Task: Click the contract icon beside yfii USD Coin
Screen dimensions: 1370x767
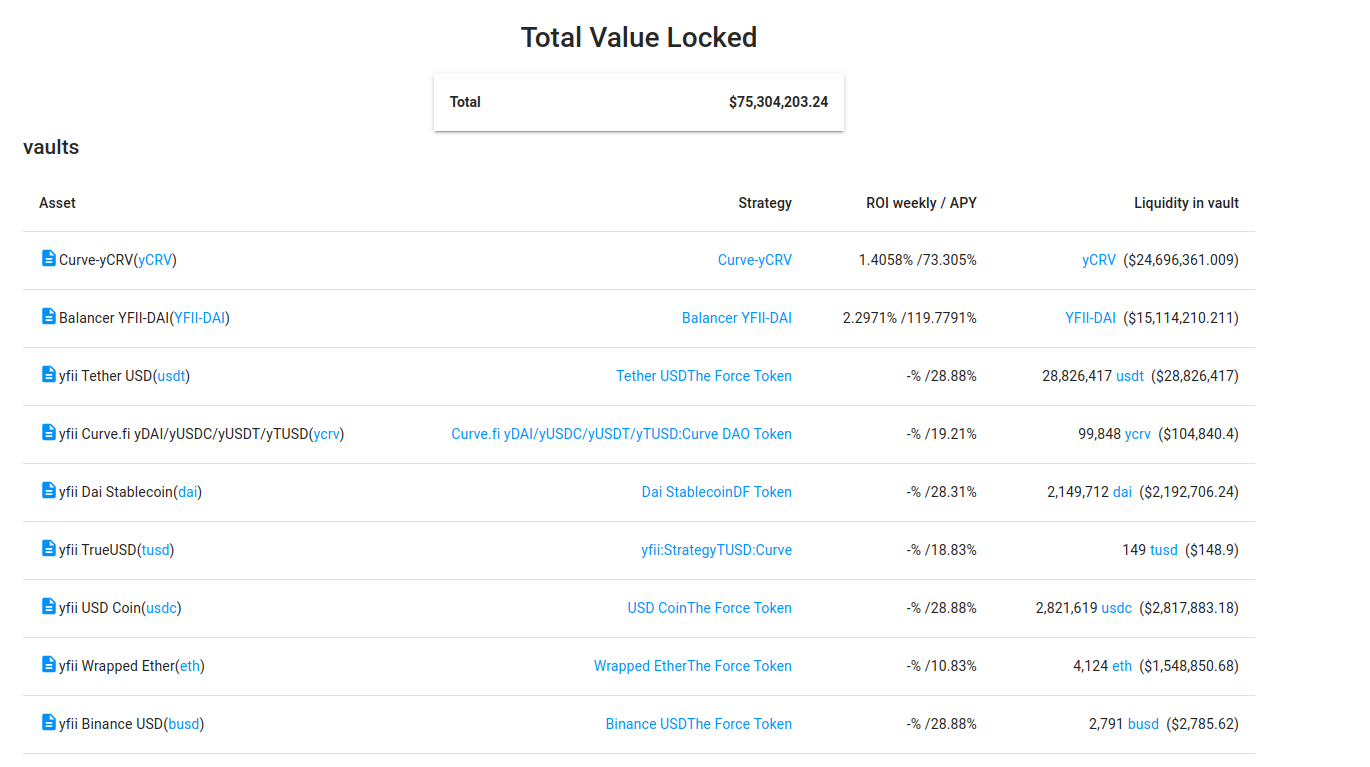Action: 47,607
